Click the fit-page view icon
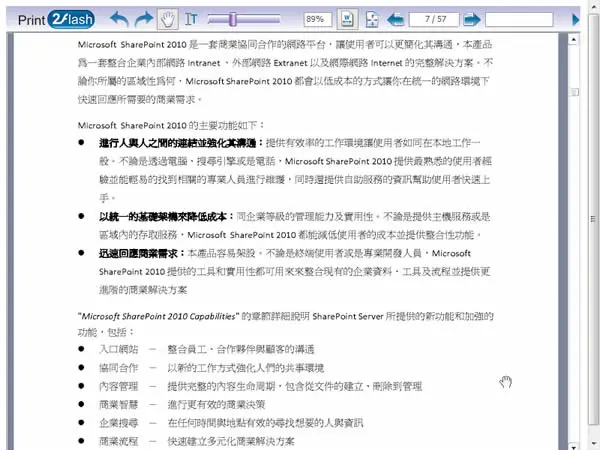 click(372, 19)
